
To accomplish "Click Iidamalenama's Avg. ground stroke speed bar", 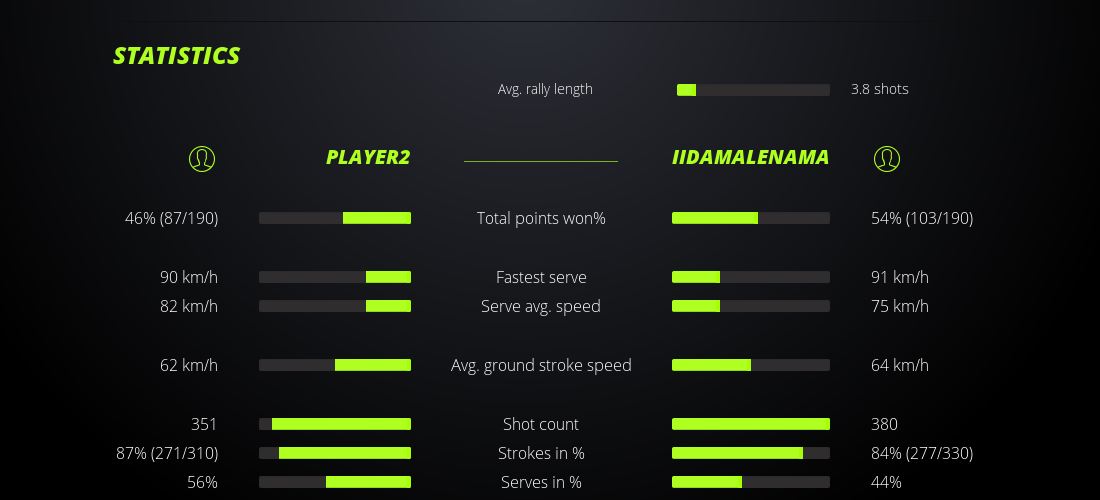I will (751, 365).
